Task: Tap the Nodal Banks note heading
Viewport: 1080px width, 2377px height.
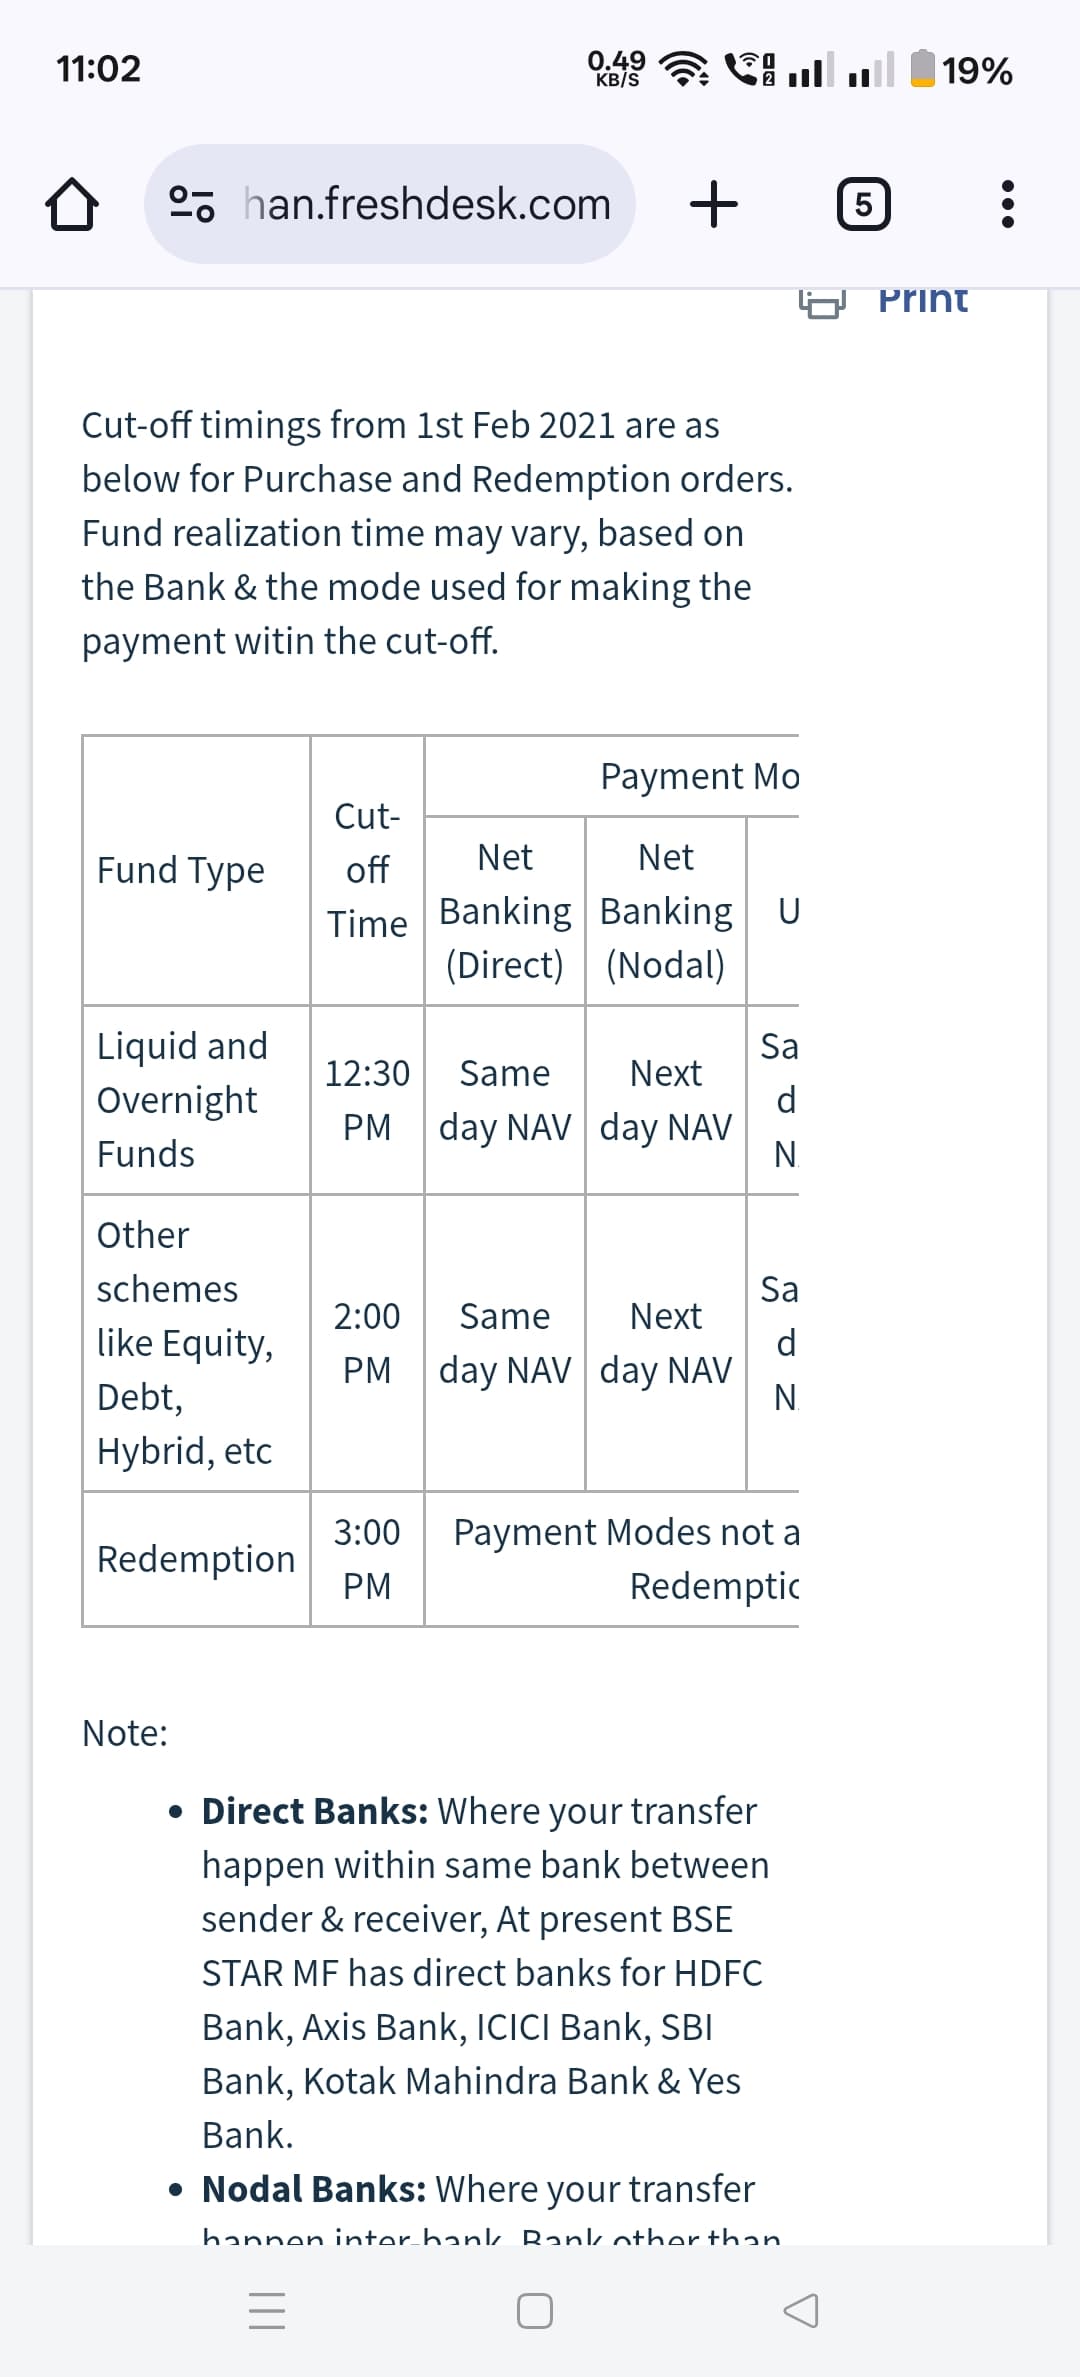Action: click(x=314, y=2188)
